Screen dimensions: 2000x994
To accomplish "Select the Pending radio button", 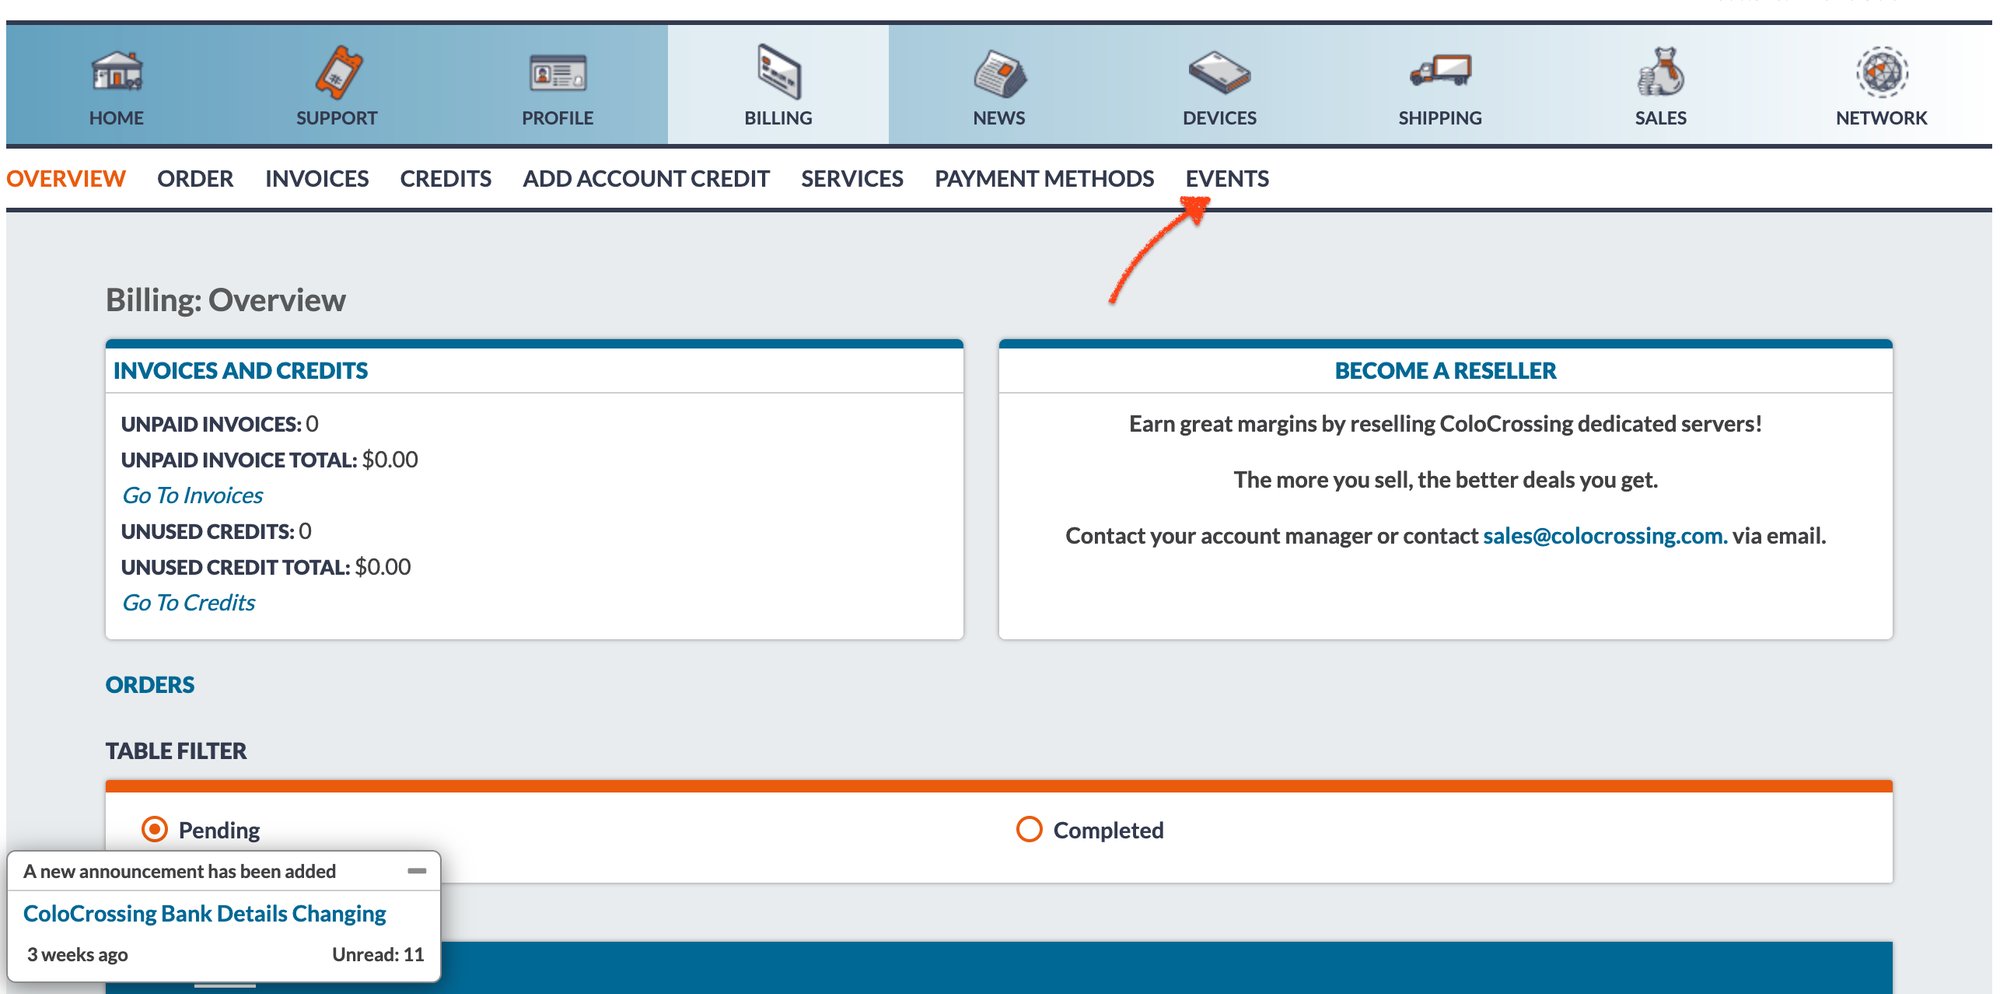I will click(155, 829).
